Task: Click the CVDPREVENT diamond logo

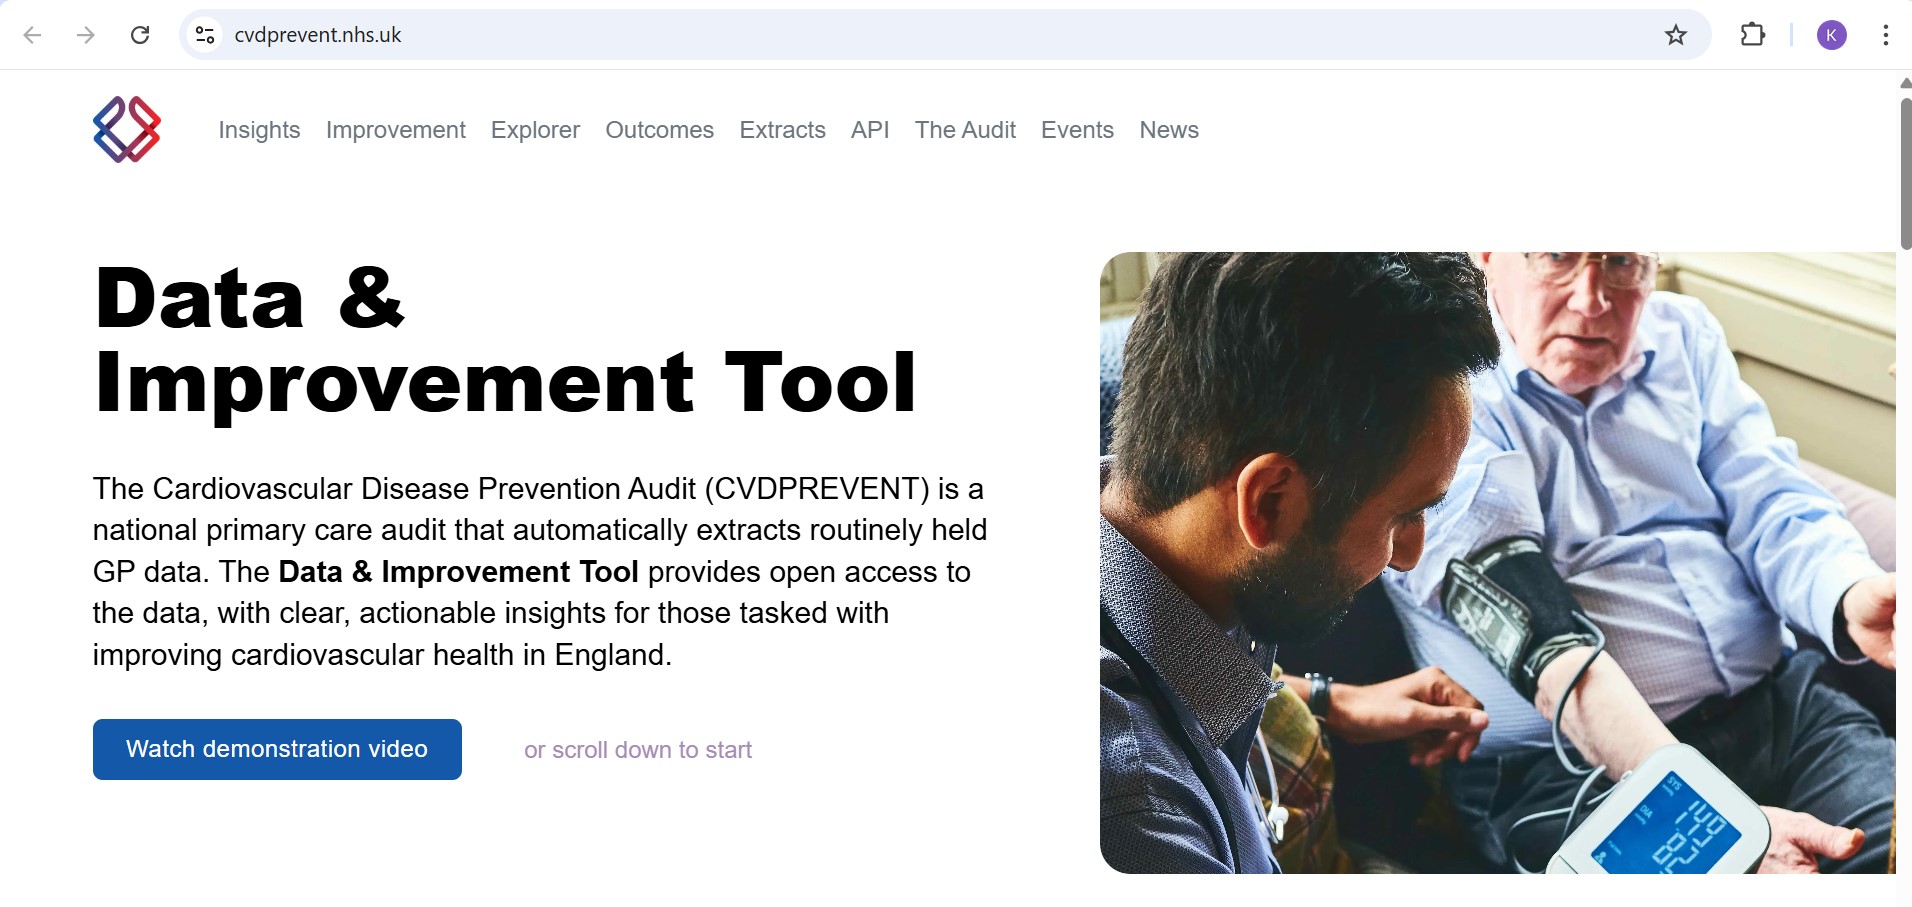Action: pos(127,130)
